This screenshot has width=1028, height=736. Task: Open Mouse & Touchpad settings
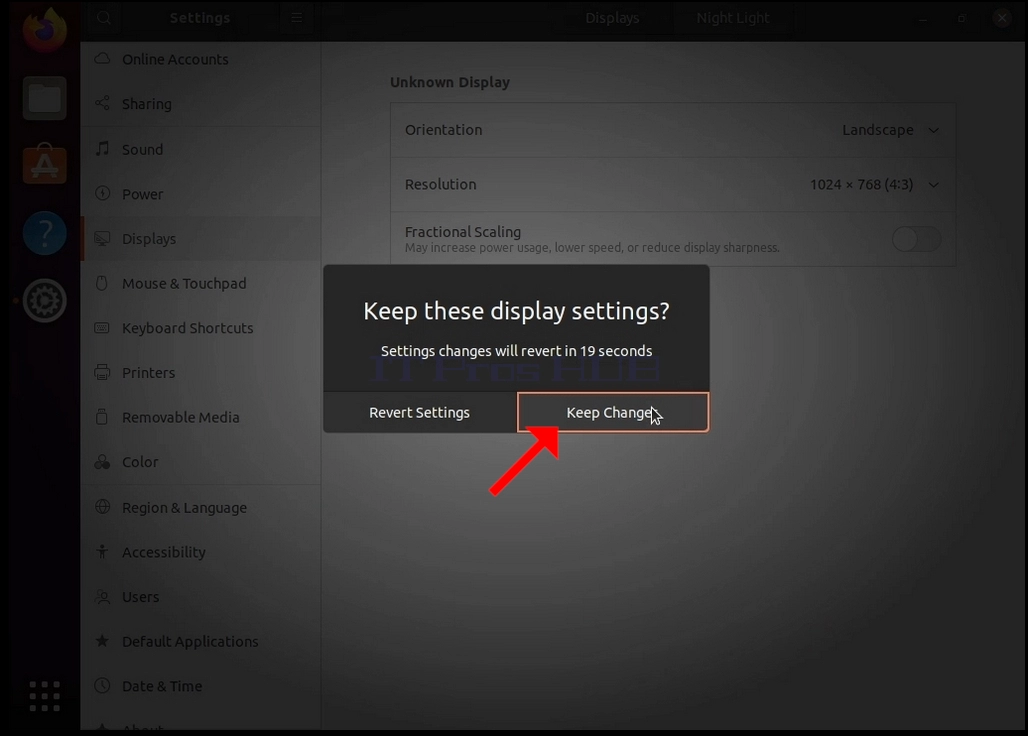pos(201,283)
